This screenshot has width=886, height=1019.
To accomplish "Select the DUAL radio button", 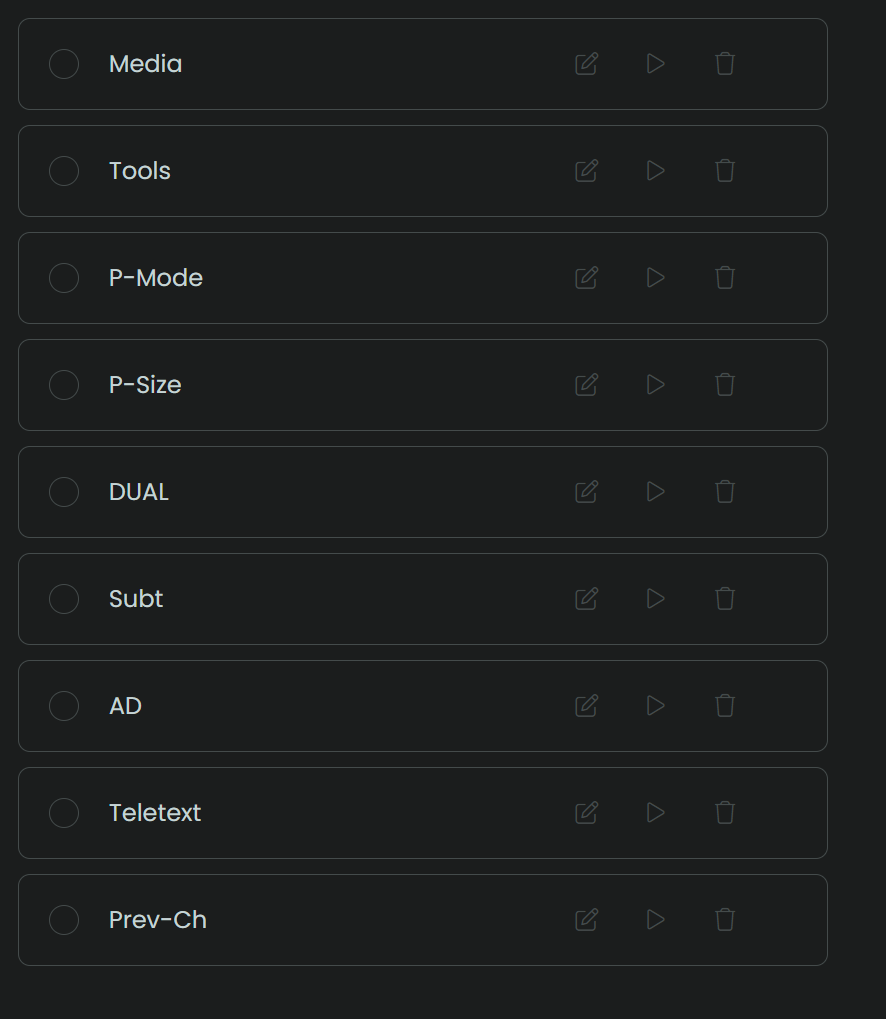I will (64, 492).
